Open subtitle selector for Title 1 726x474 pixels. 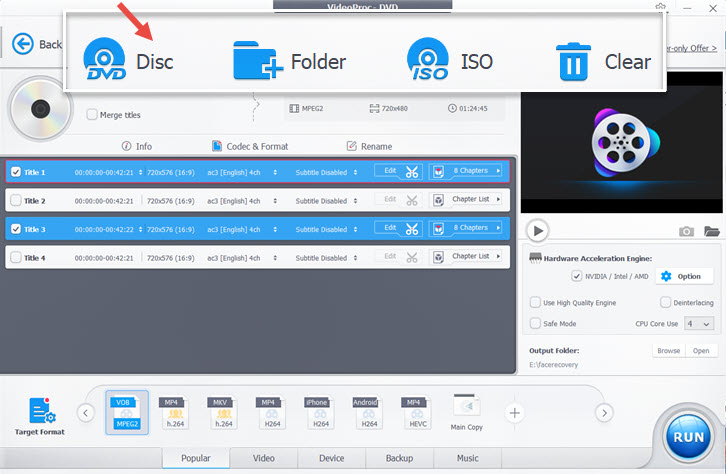click(355, 172)
